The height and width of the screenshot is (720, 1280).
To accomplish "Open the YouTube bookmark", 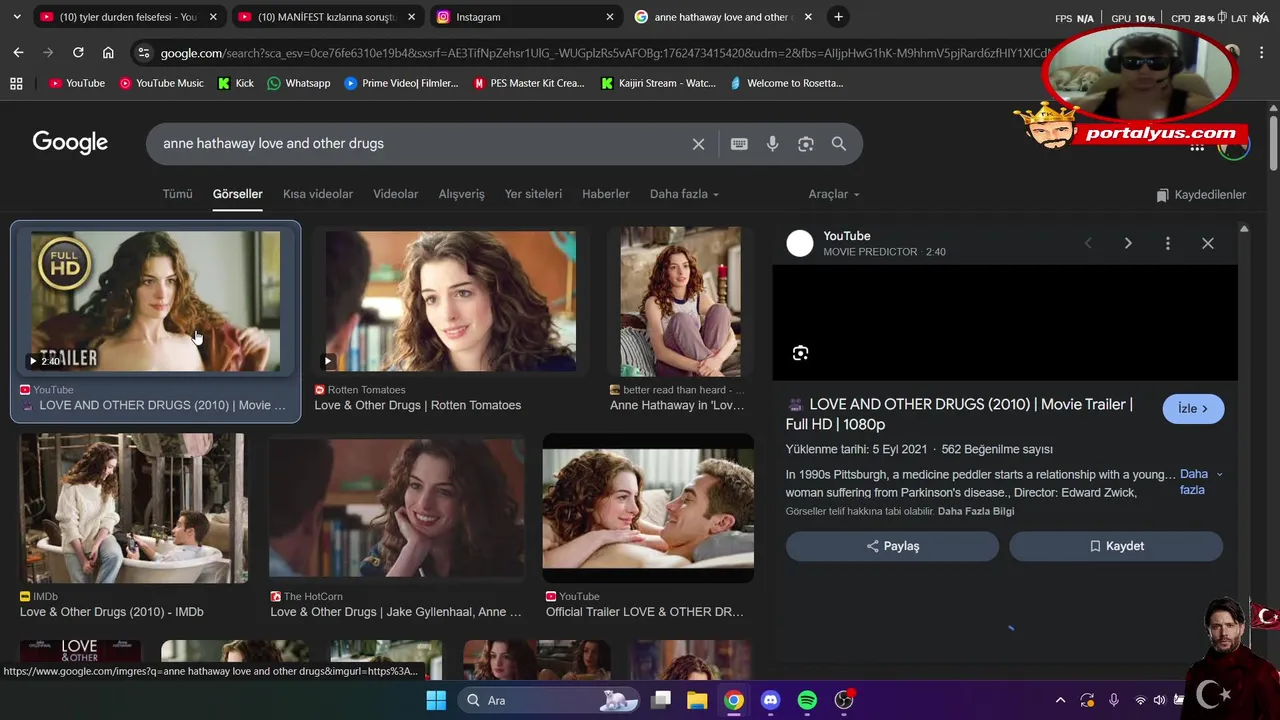I will tap(77, 83).
